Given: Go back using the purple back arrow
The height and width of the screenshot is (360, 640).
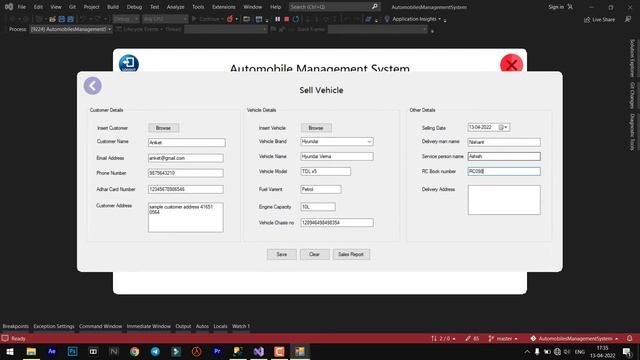Looking at the screenshot, I should [93, 86].
